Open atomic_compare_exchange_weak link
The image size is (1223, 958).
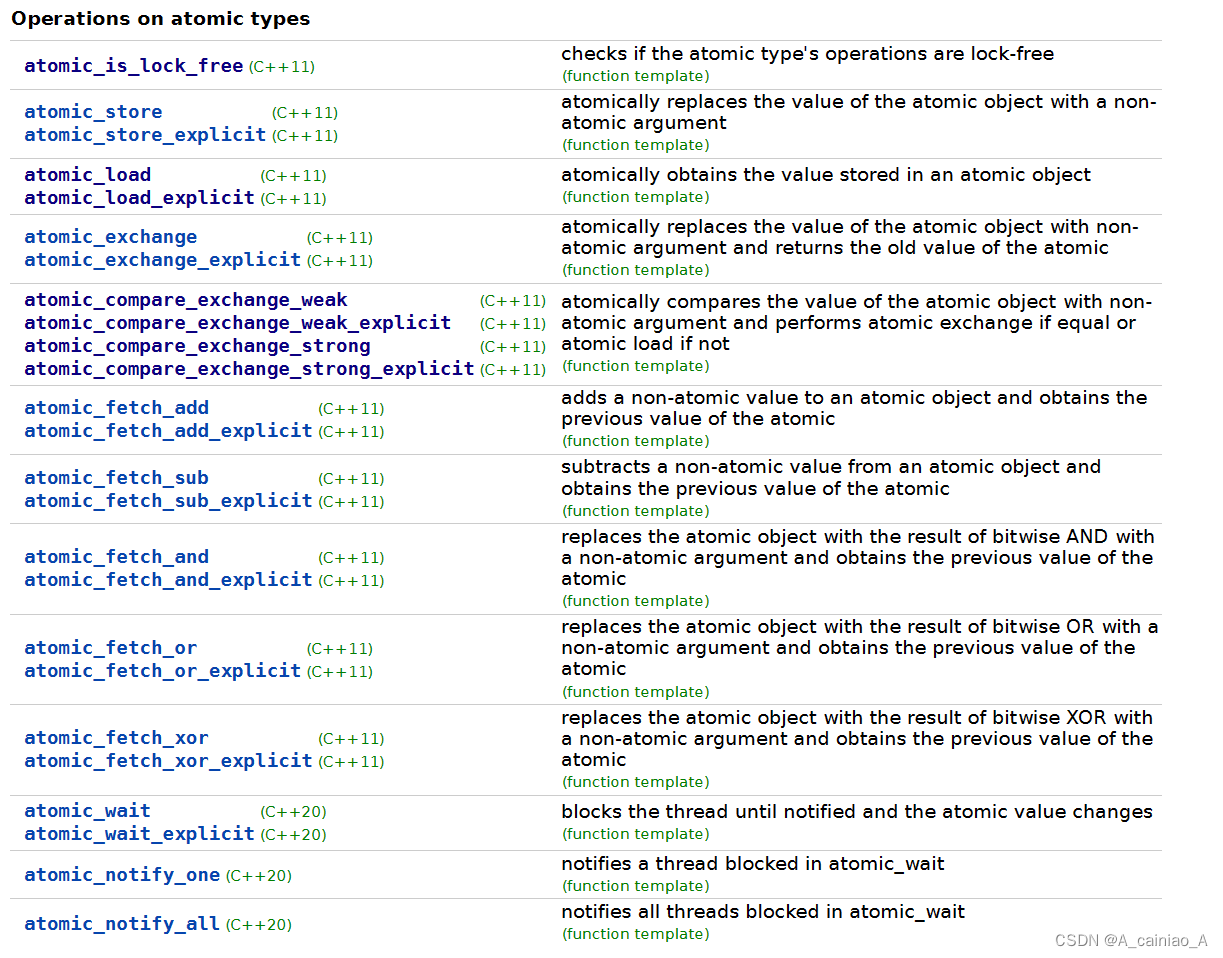[x=186, y=300]
